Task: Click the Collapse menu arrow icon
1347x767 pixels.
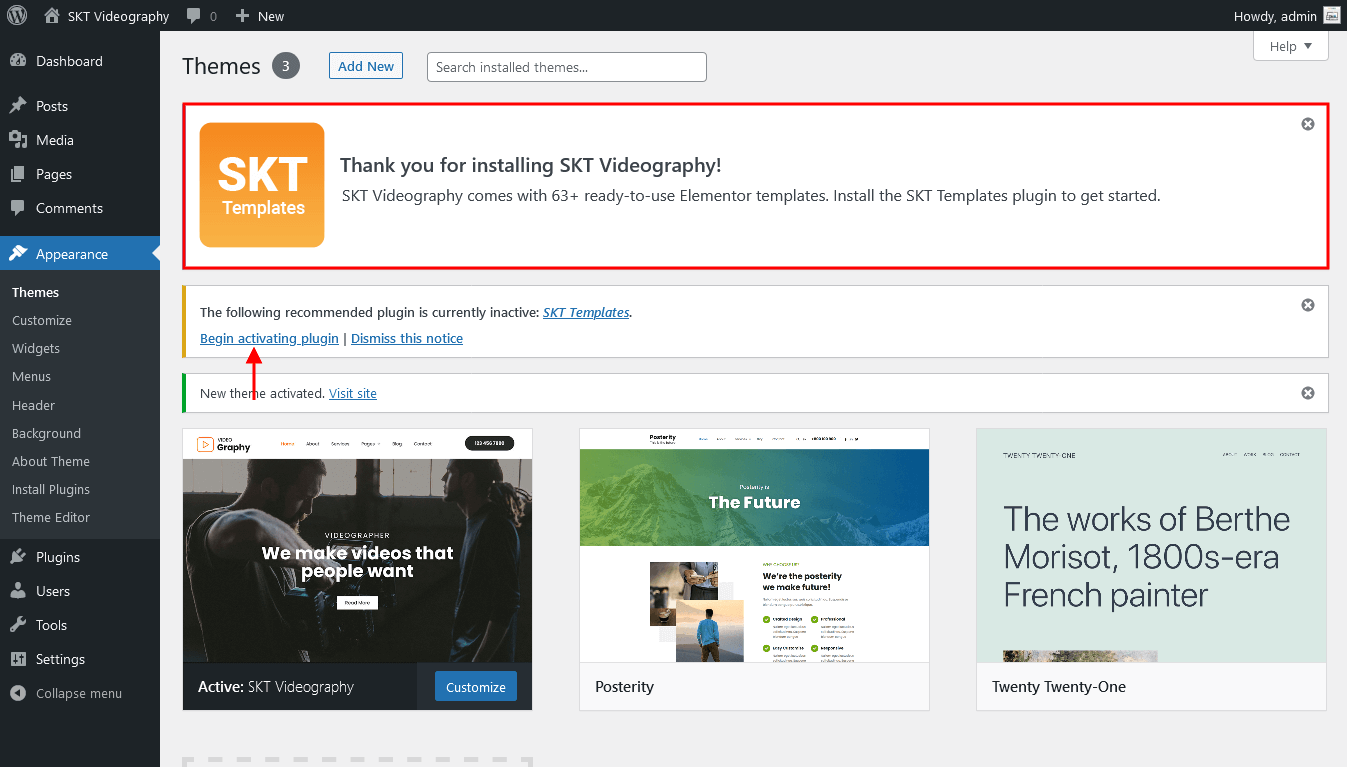Action: [18, 693]
